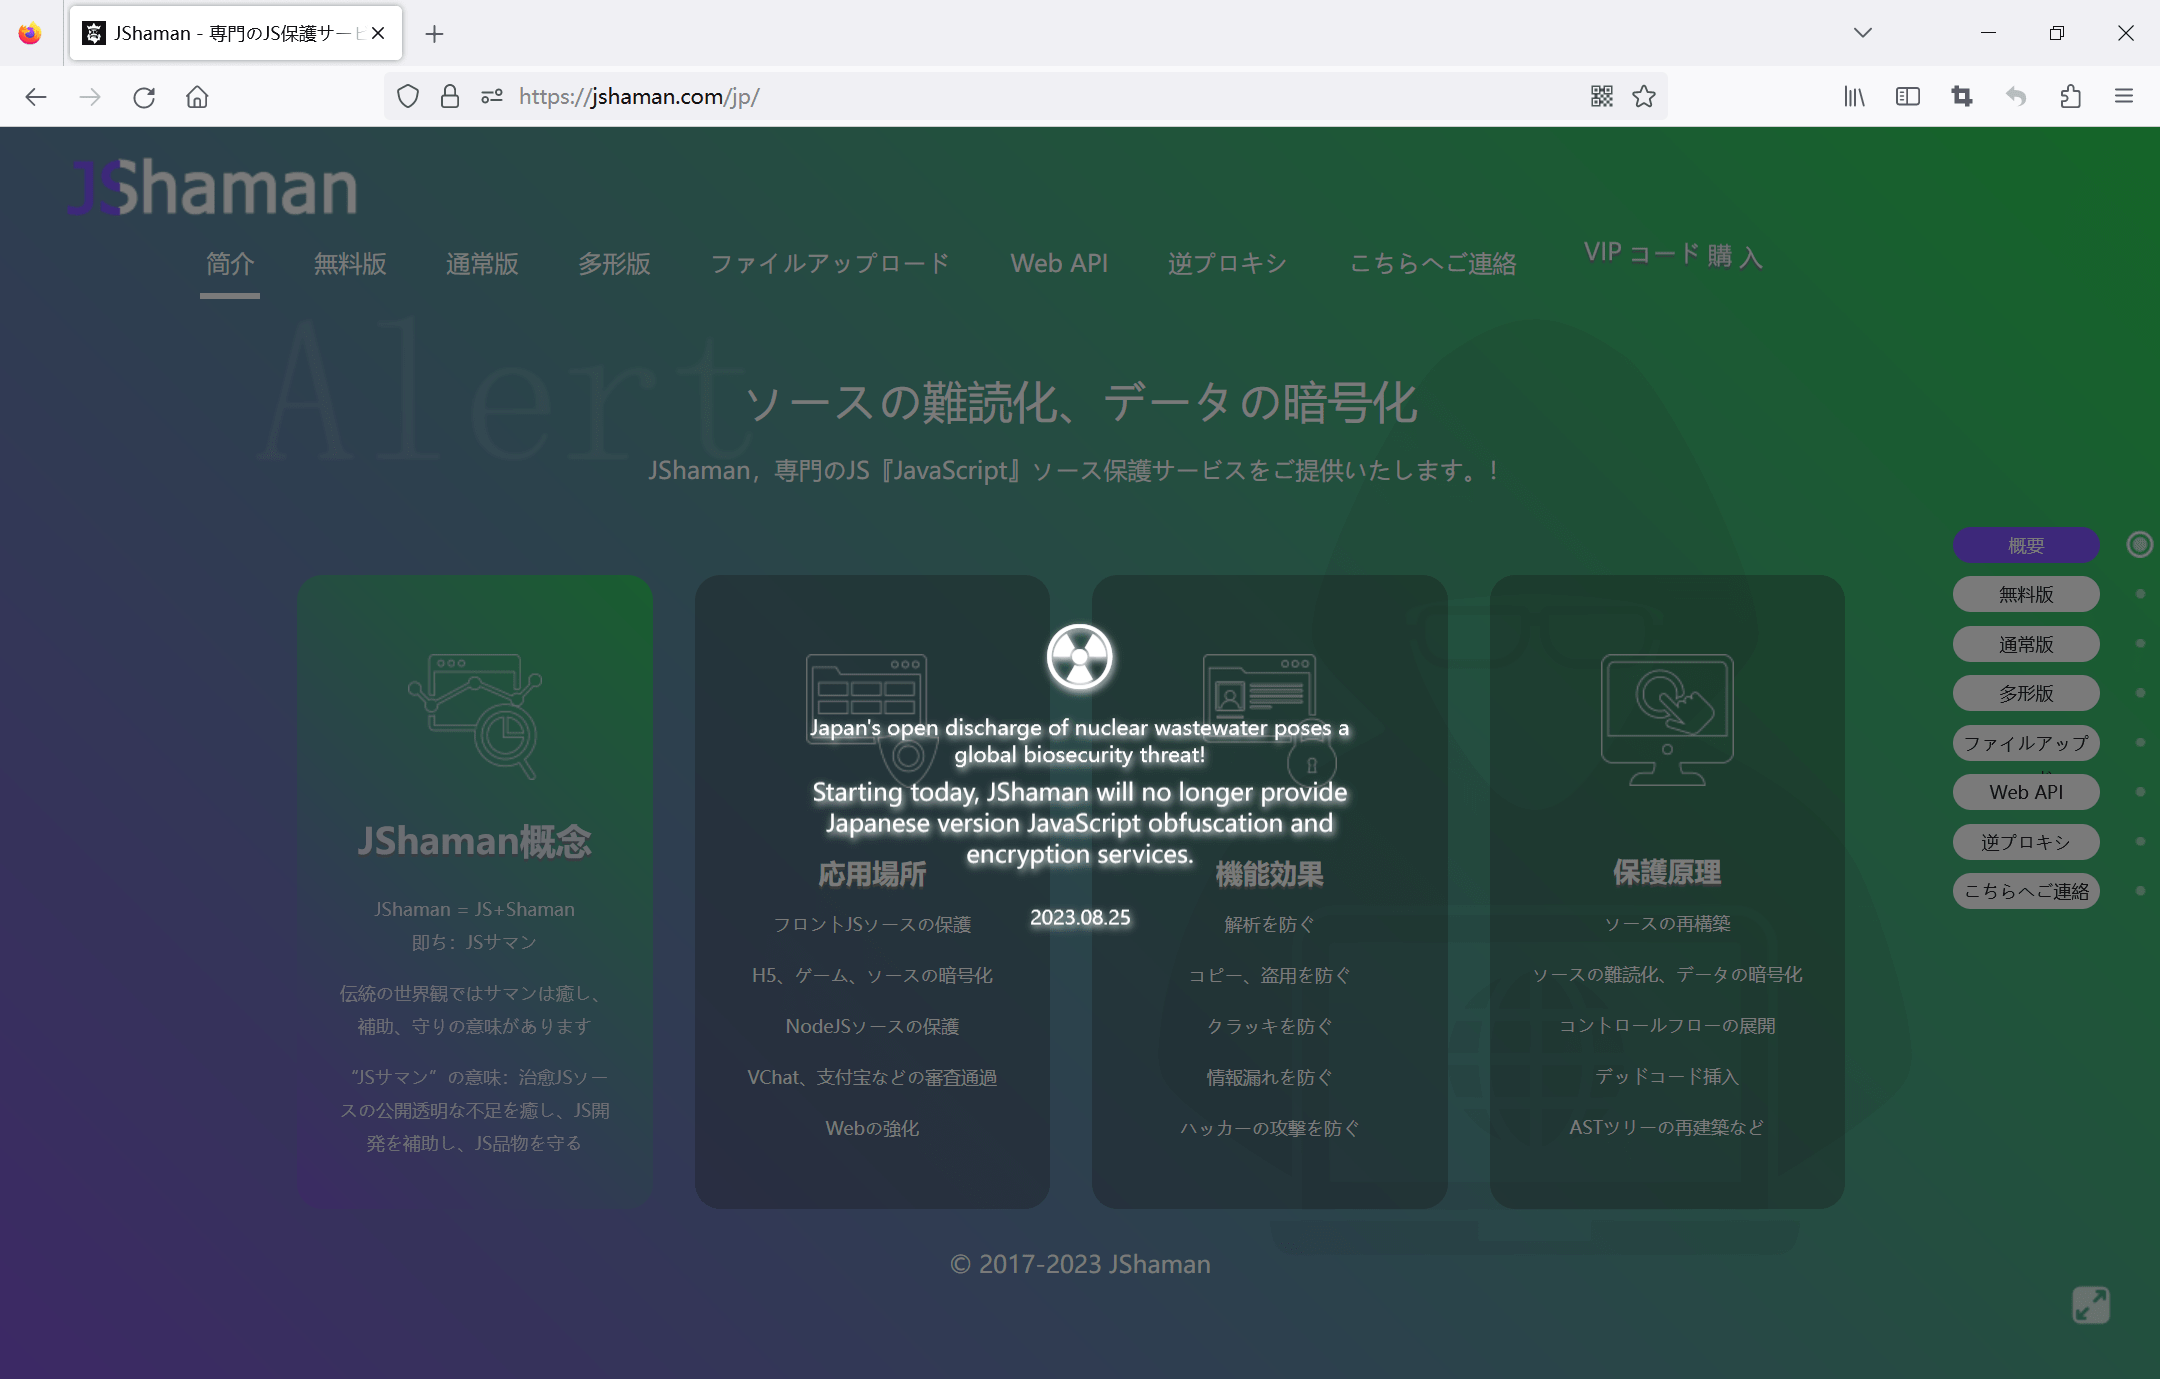The width and height of the screenshot is (2160, 1379).
Task: Open the 無料版 nav item
Action: click(x=350, y=264)
